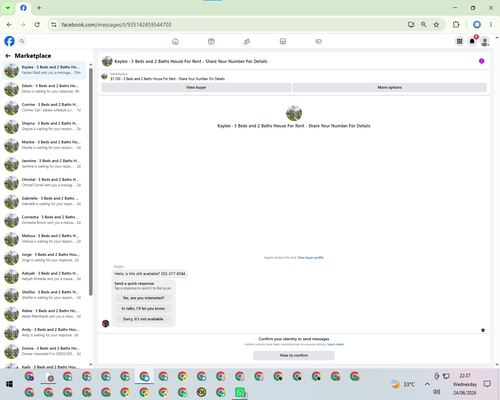Open Jorge conversation in the list
The height and width of the screenshot is (400, 500).
(44, 257)
